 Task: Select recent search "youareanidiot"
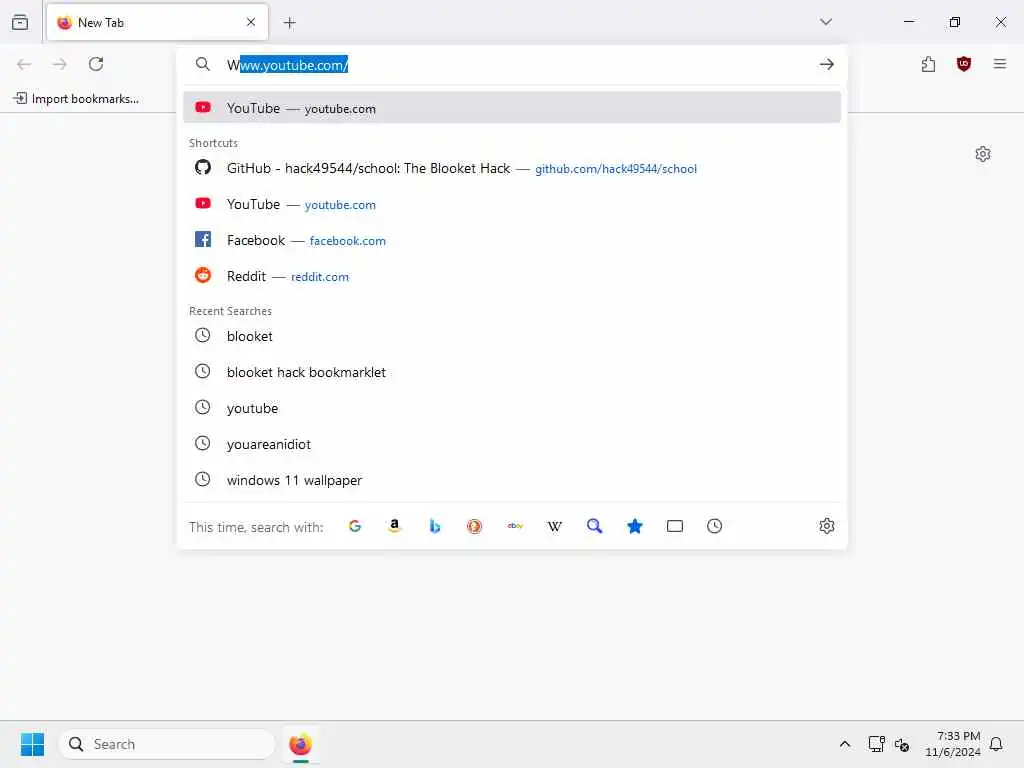pos(512,444)
